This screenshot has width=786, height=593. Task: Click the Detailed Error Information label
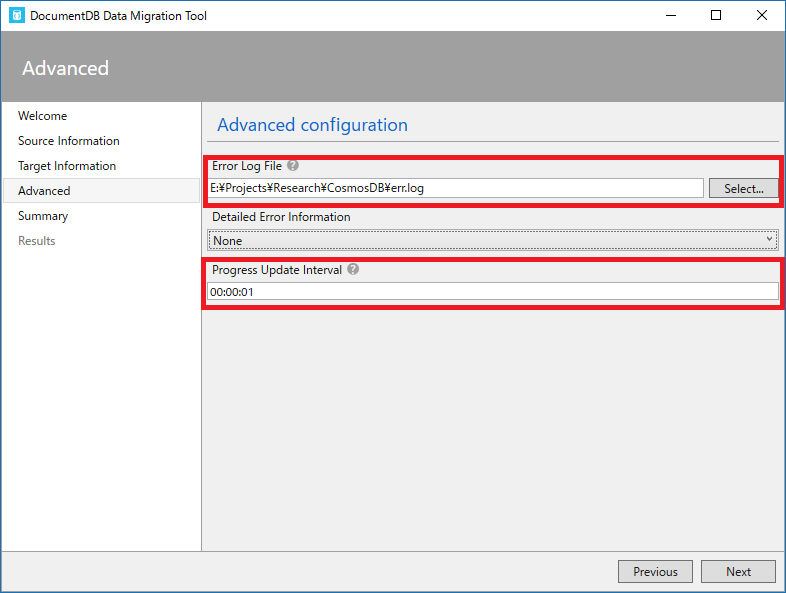281,217
